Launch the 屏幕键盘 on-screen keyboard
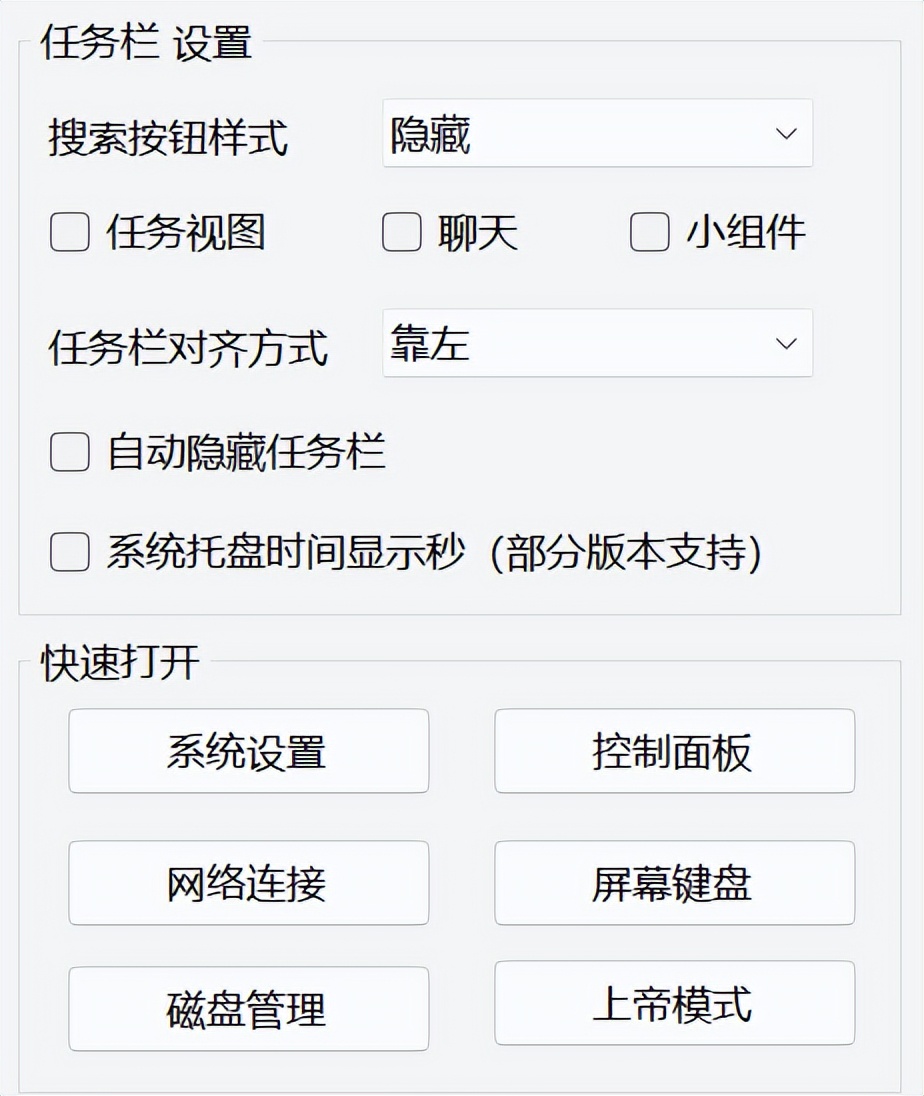This screenshot has height=1096, width=924. pos(675,883)
